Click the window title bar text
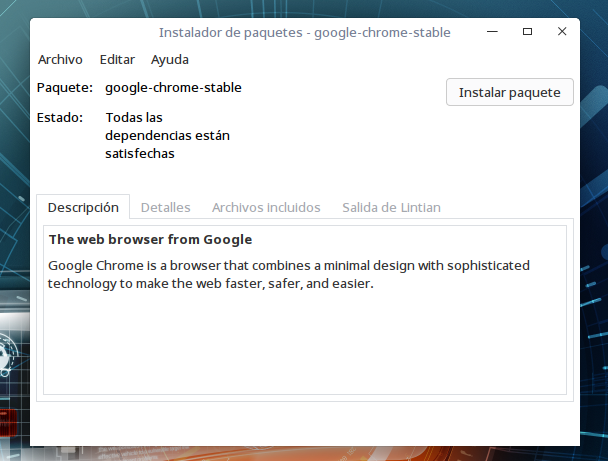 304,32
